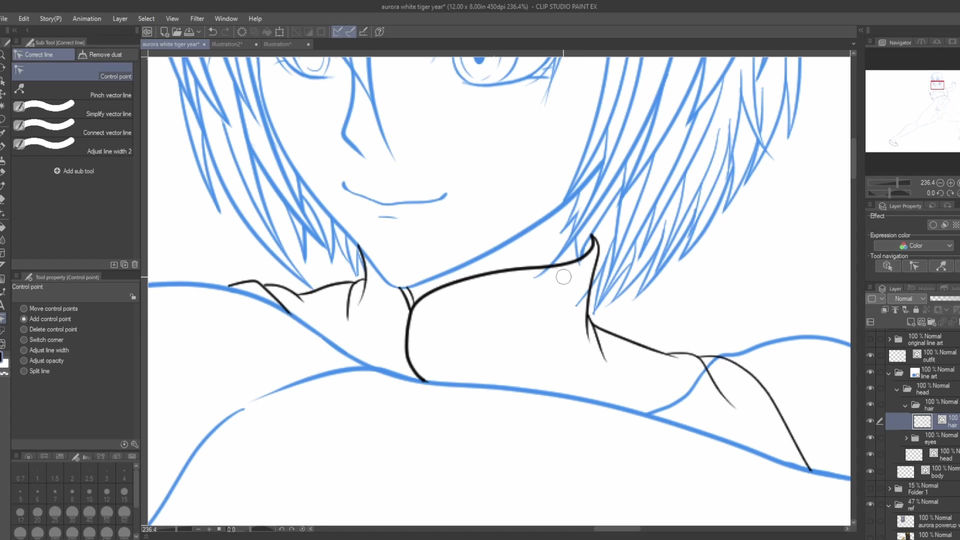Image resolution: width=960 pixels, height=540 pixels.
Task: Switch to aurora white tiger year document tab
Action: (x=174, y=44)
